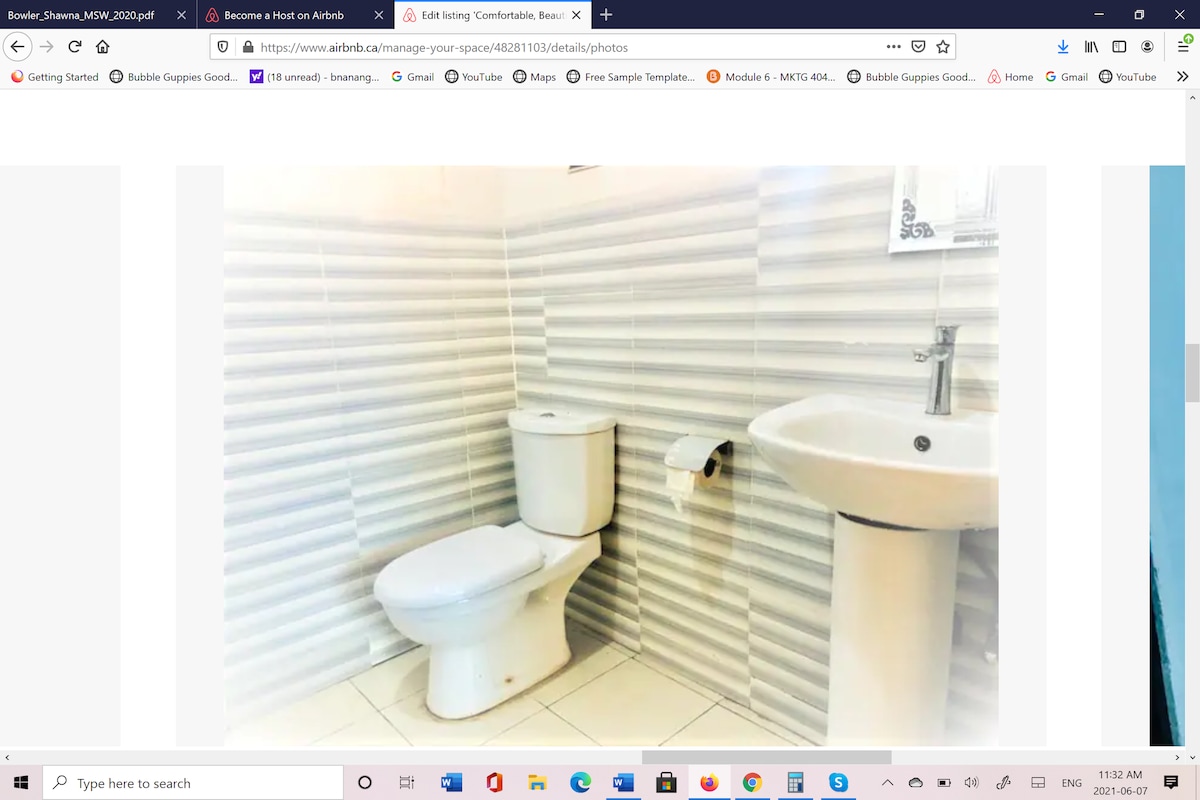Open the page actions three-dot menu
Image resolution: width=1200 pixels, height=800 pixels.
coord(893,47)
